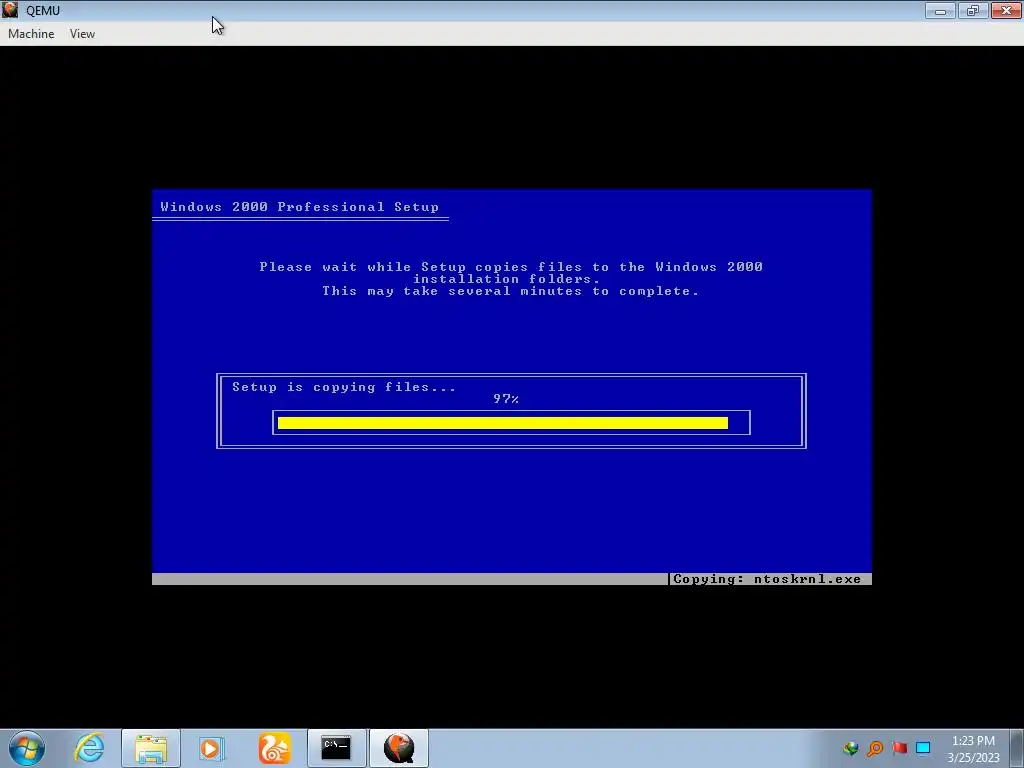Click 'Please wait while Setup copies' line
The image size is (1024, 768).
pos(511,266)
